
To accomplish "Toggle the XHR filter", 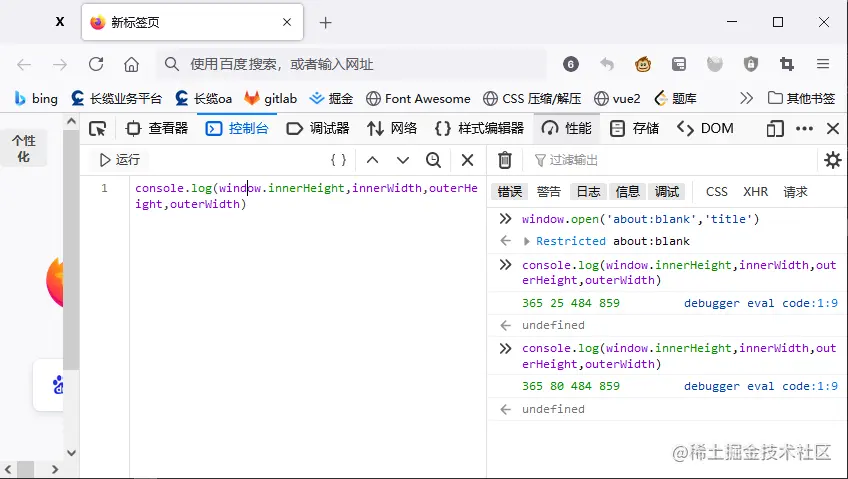I will pos(756,191).
